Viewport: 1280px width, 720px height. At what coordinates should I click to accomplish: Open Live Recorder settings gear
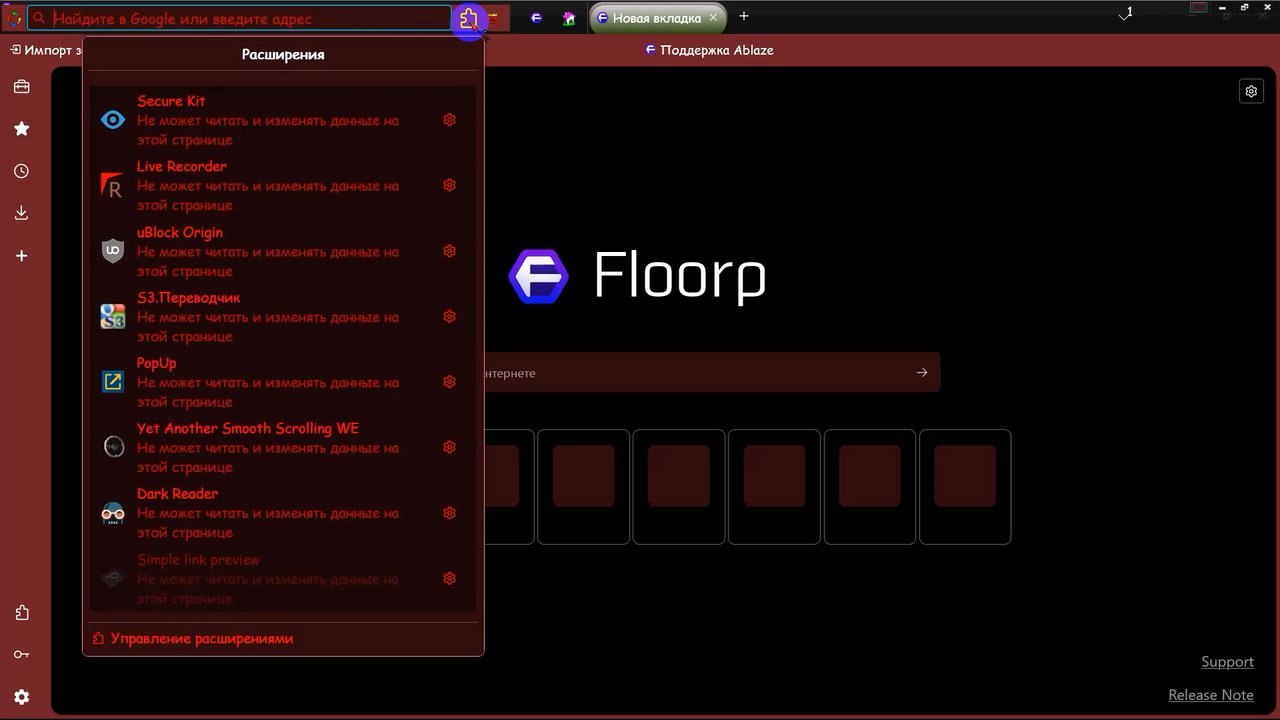[450, 185]
